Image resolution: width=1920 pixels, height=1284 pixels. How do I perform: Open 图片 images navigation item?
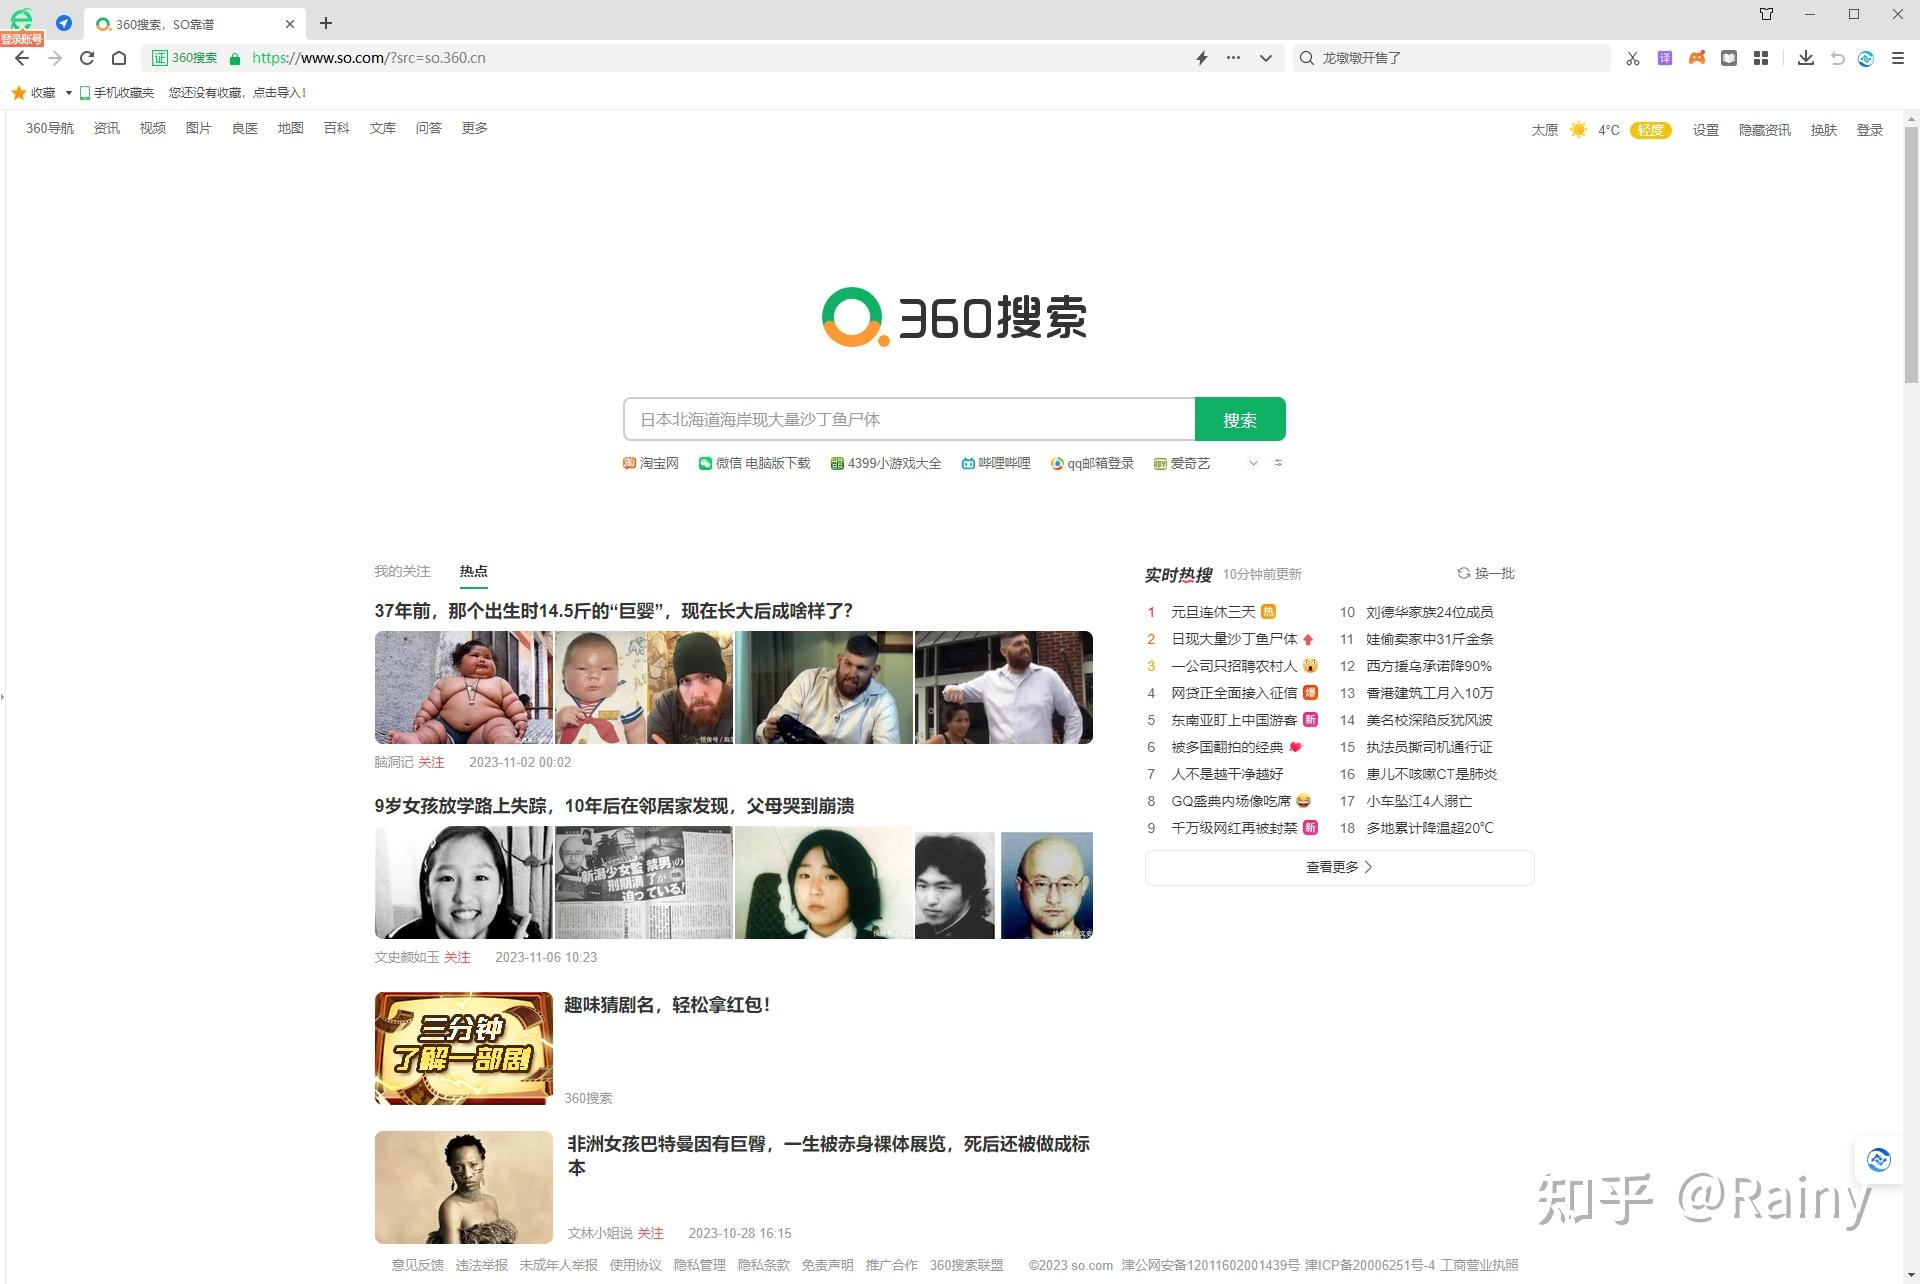click(198, 128)
